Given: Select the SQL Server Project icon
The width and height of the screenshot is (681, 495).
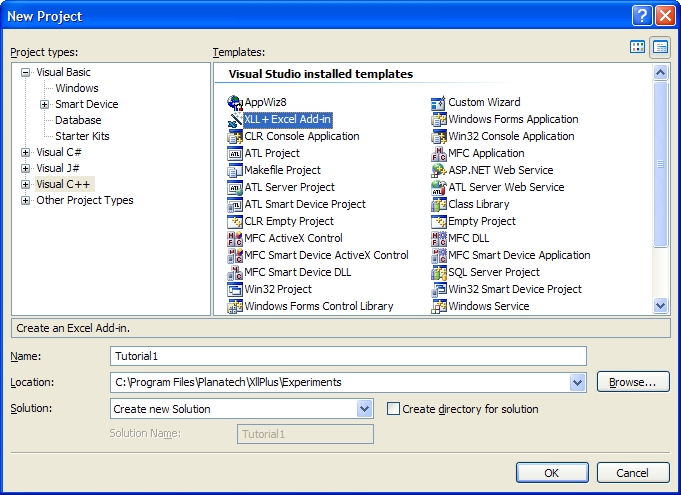Looking at the screenshot, I should tap(439, 272).
